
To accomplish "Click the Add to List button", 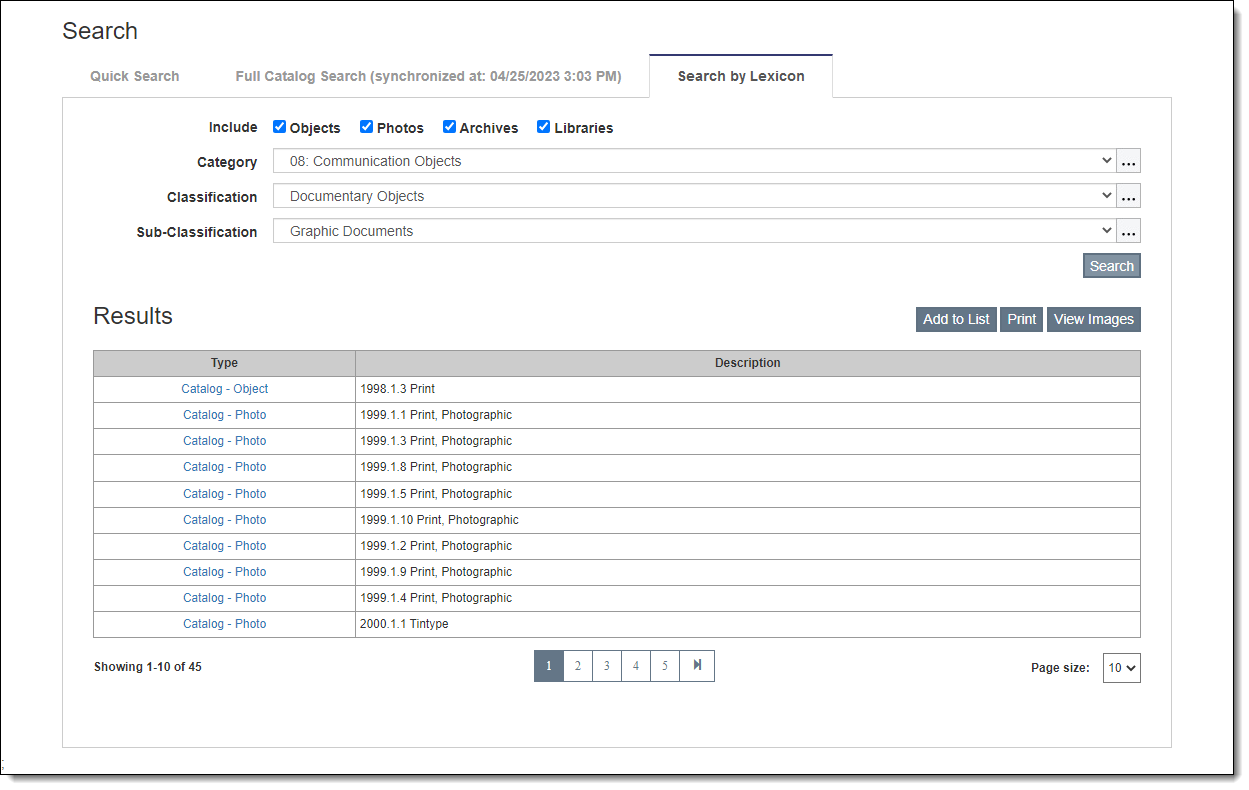I will [x=956, y=319].
